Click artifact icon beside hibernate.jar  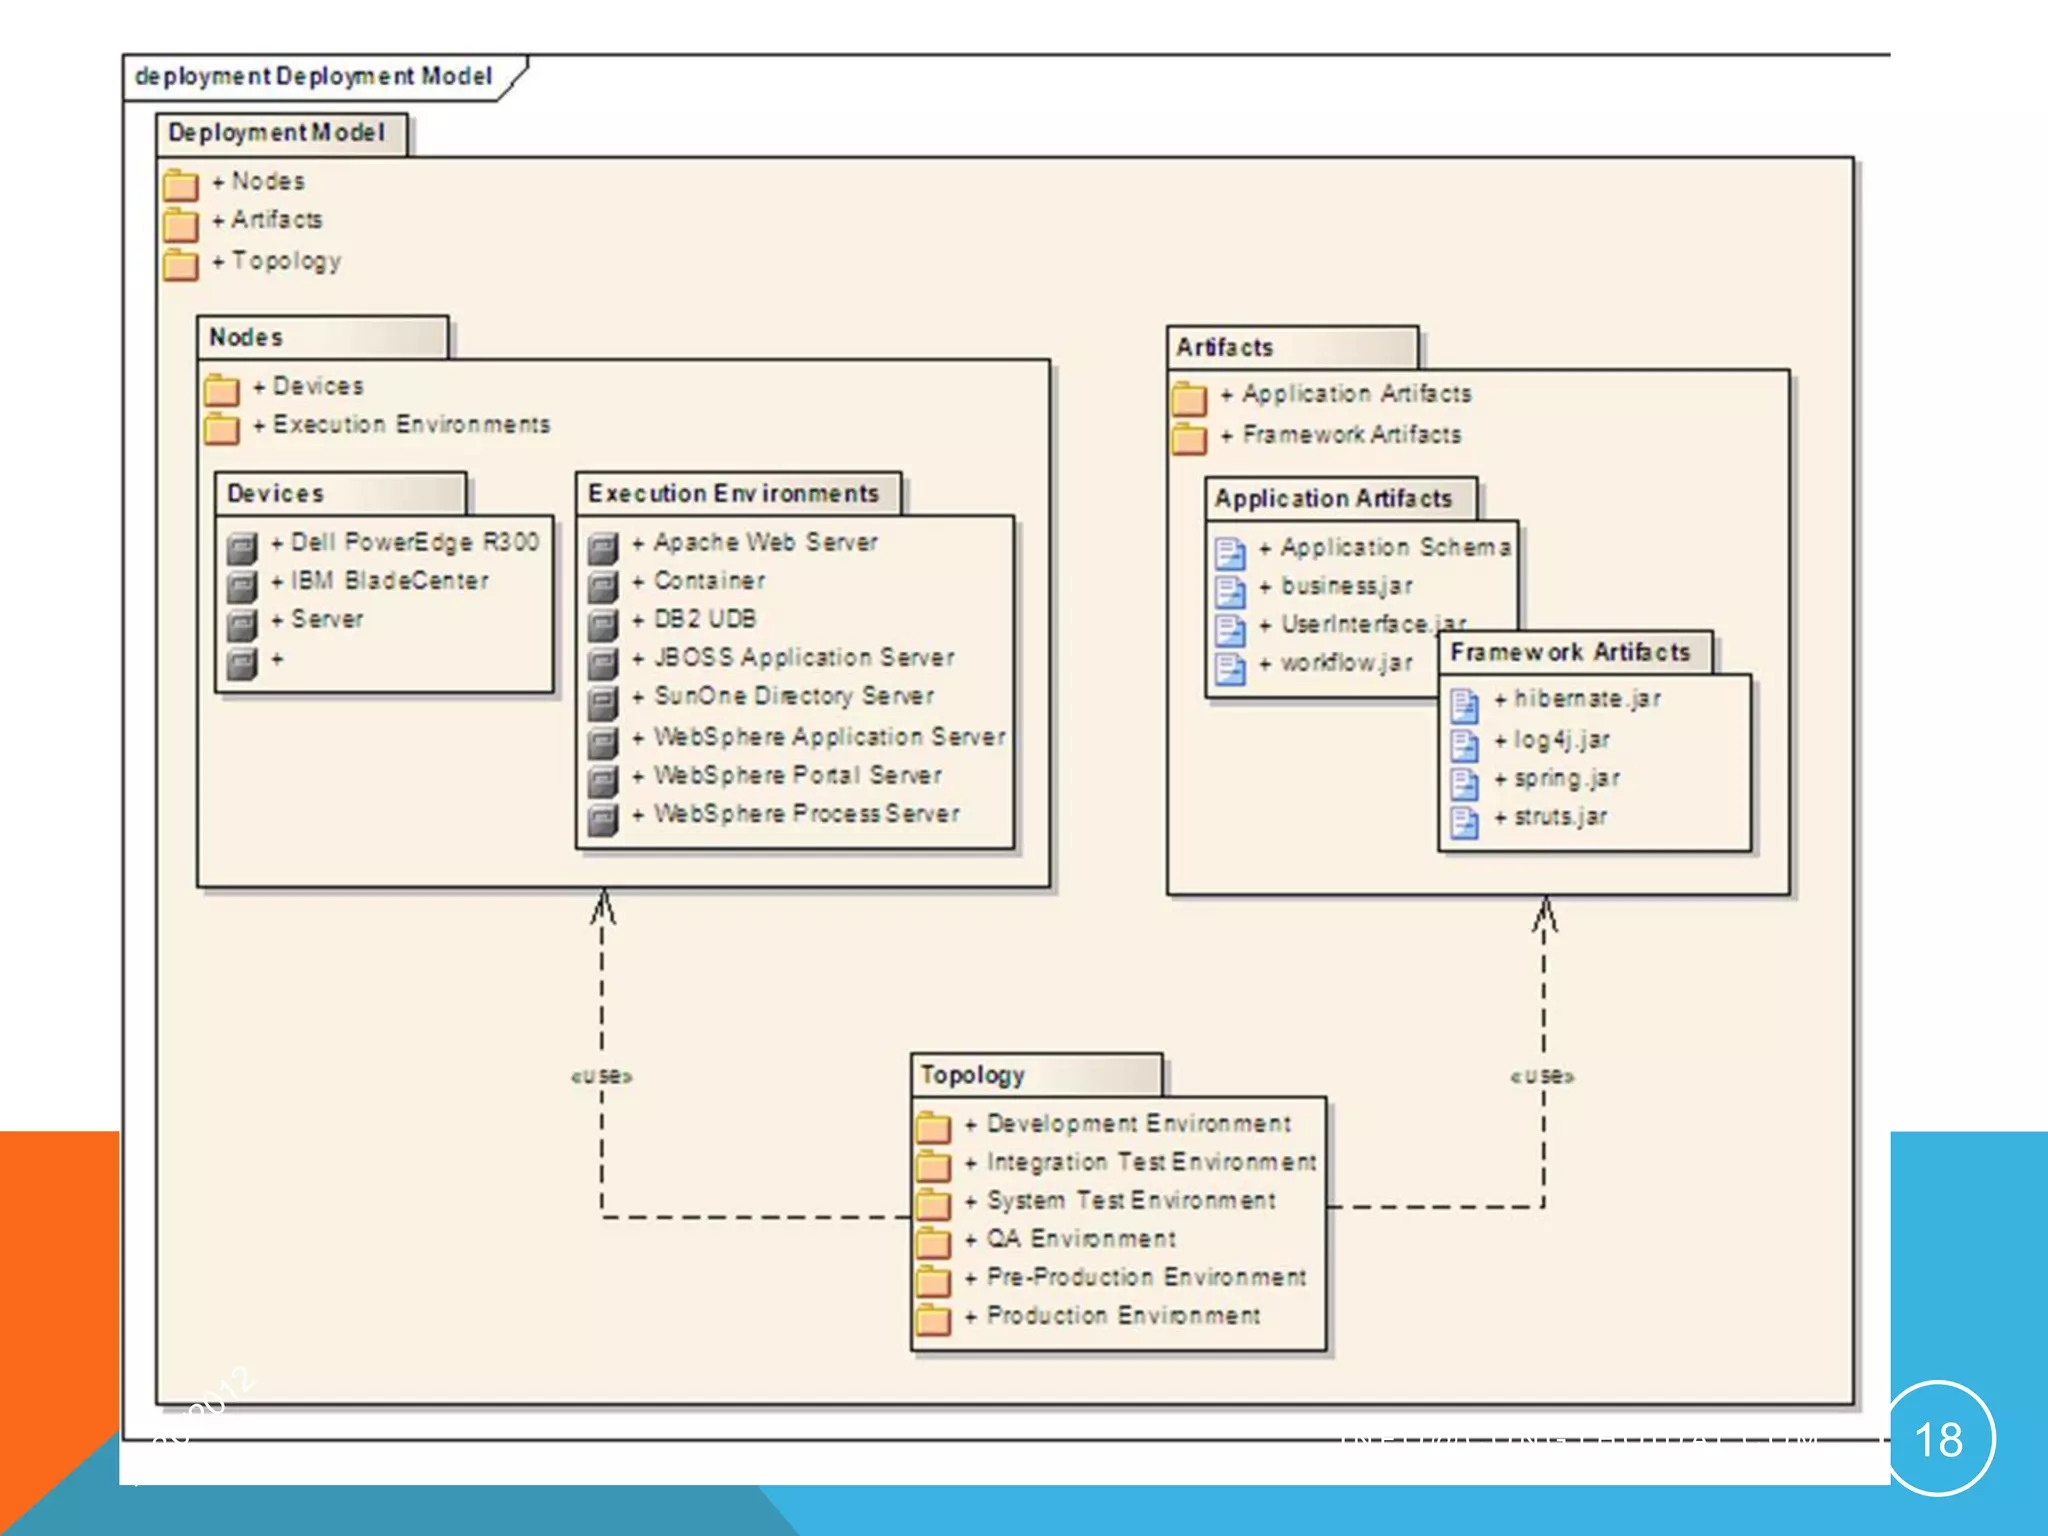[1464, 705]
